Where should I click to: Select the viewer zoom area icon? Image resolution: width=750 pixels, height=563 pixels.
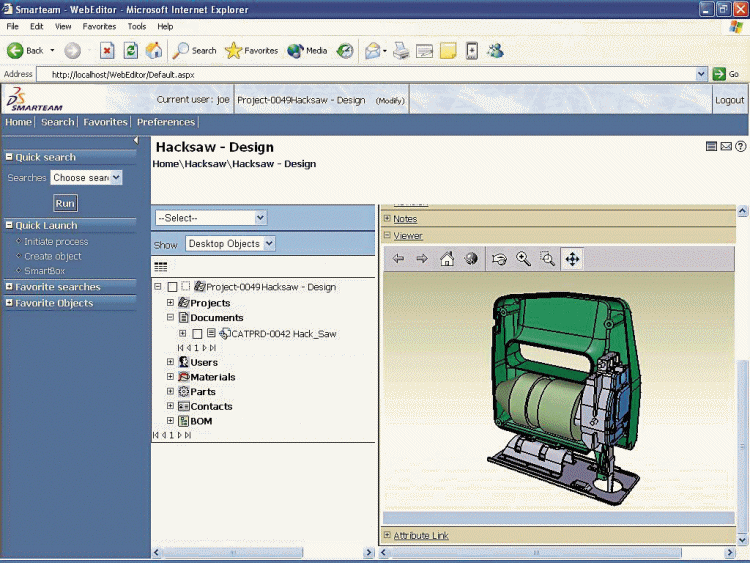[547, 259]
